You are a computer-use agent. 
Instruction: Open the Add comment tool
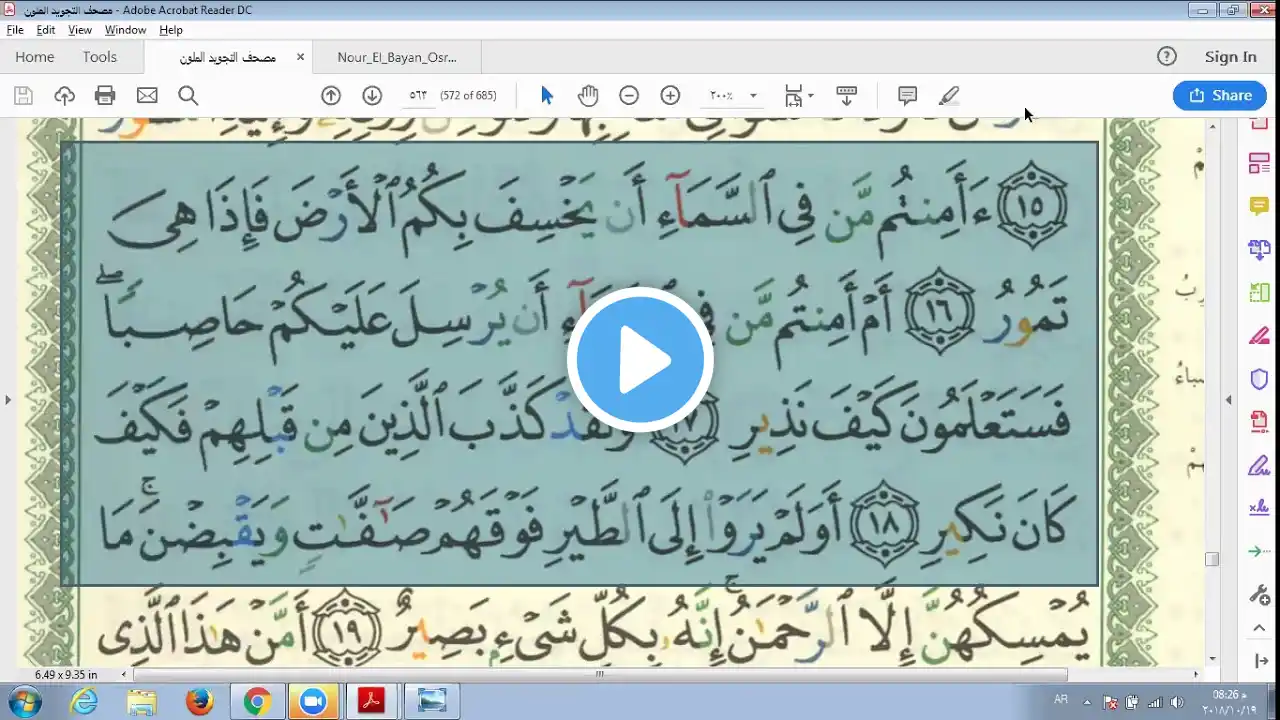(x=907, y=96)
